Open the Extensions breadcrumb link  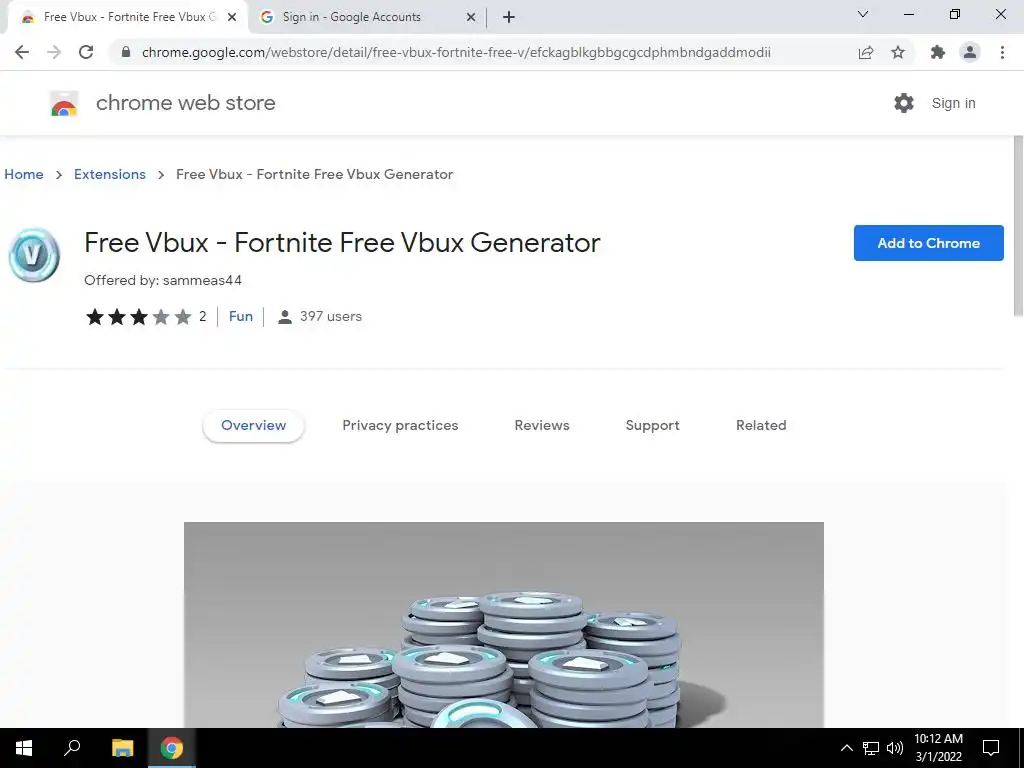pyautogui.click(x=110, y=174)
